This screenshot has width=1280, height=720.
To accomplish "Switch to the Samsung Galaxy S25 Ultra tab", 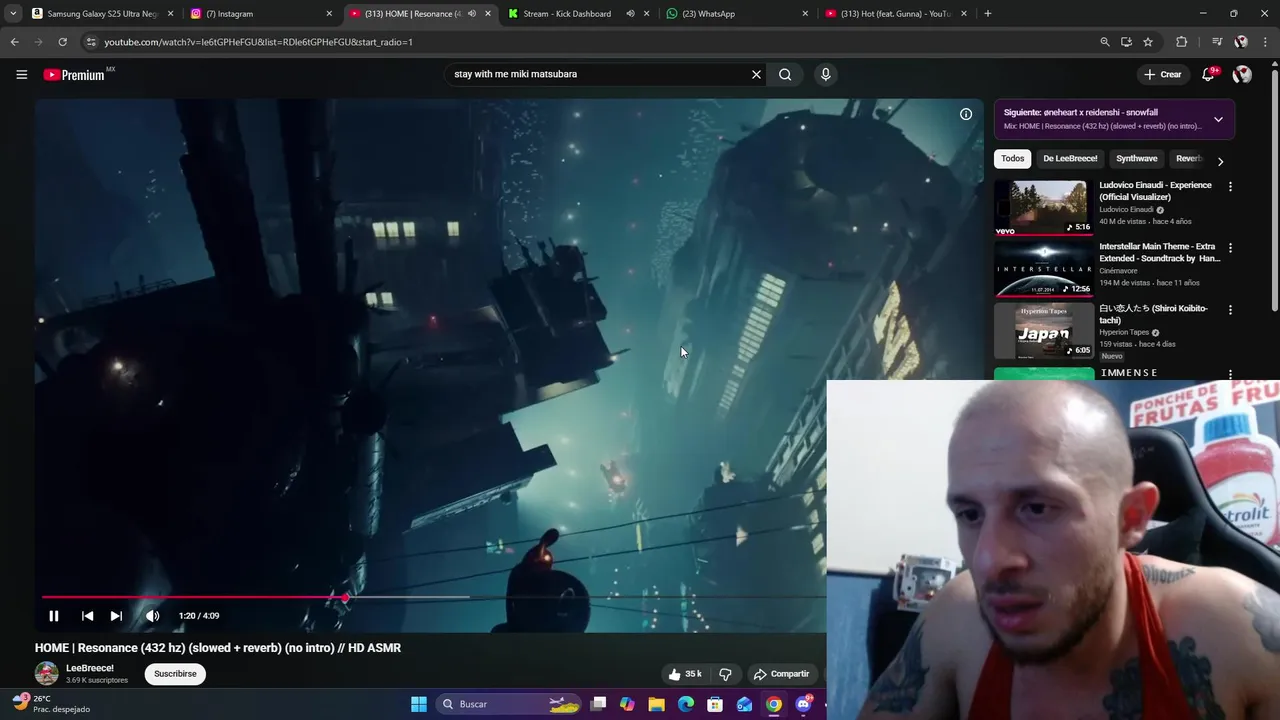I will tap(102, 14).
